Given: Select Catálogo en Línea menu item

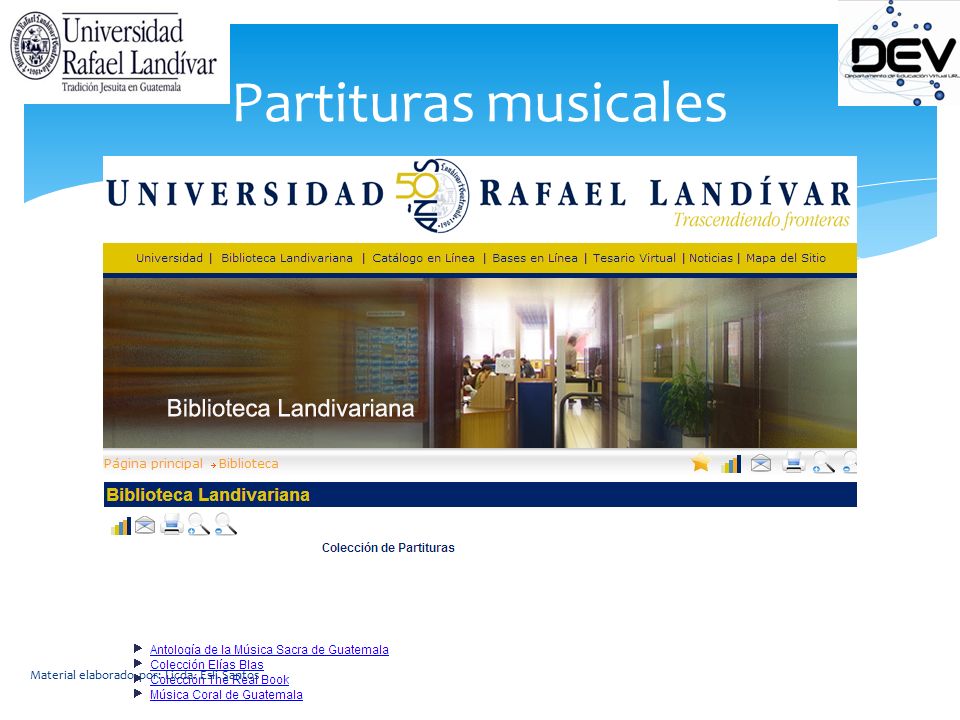Looking at the screenshot, I should [x=423, y=258].
